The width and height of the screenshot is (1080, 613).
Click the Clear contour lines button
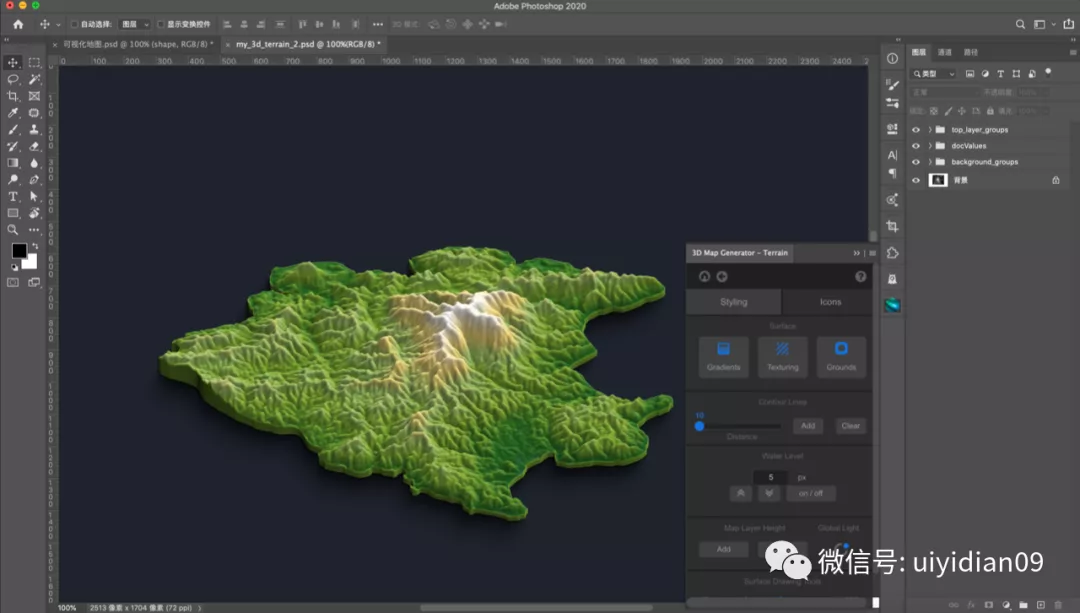pyautogui.click(x=850, y=426)
